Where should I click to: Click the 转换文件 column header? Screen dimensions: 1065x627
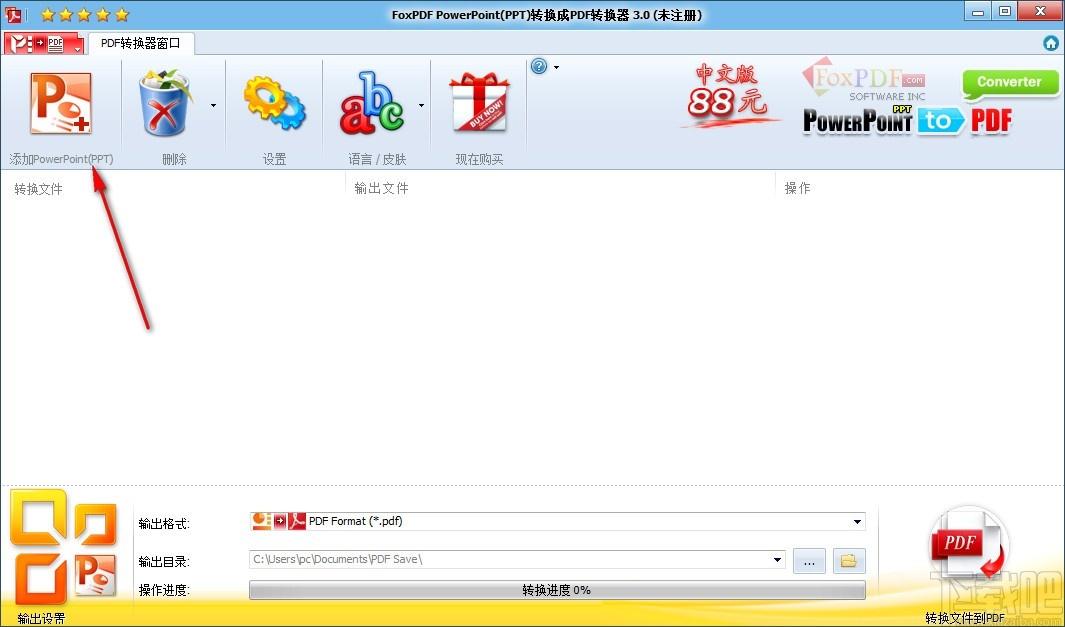[38, 189]
